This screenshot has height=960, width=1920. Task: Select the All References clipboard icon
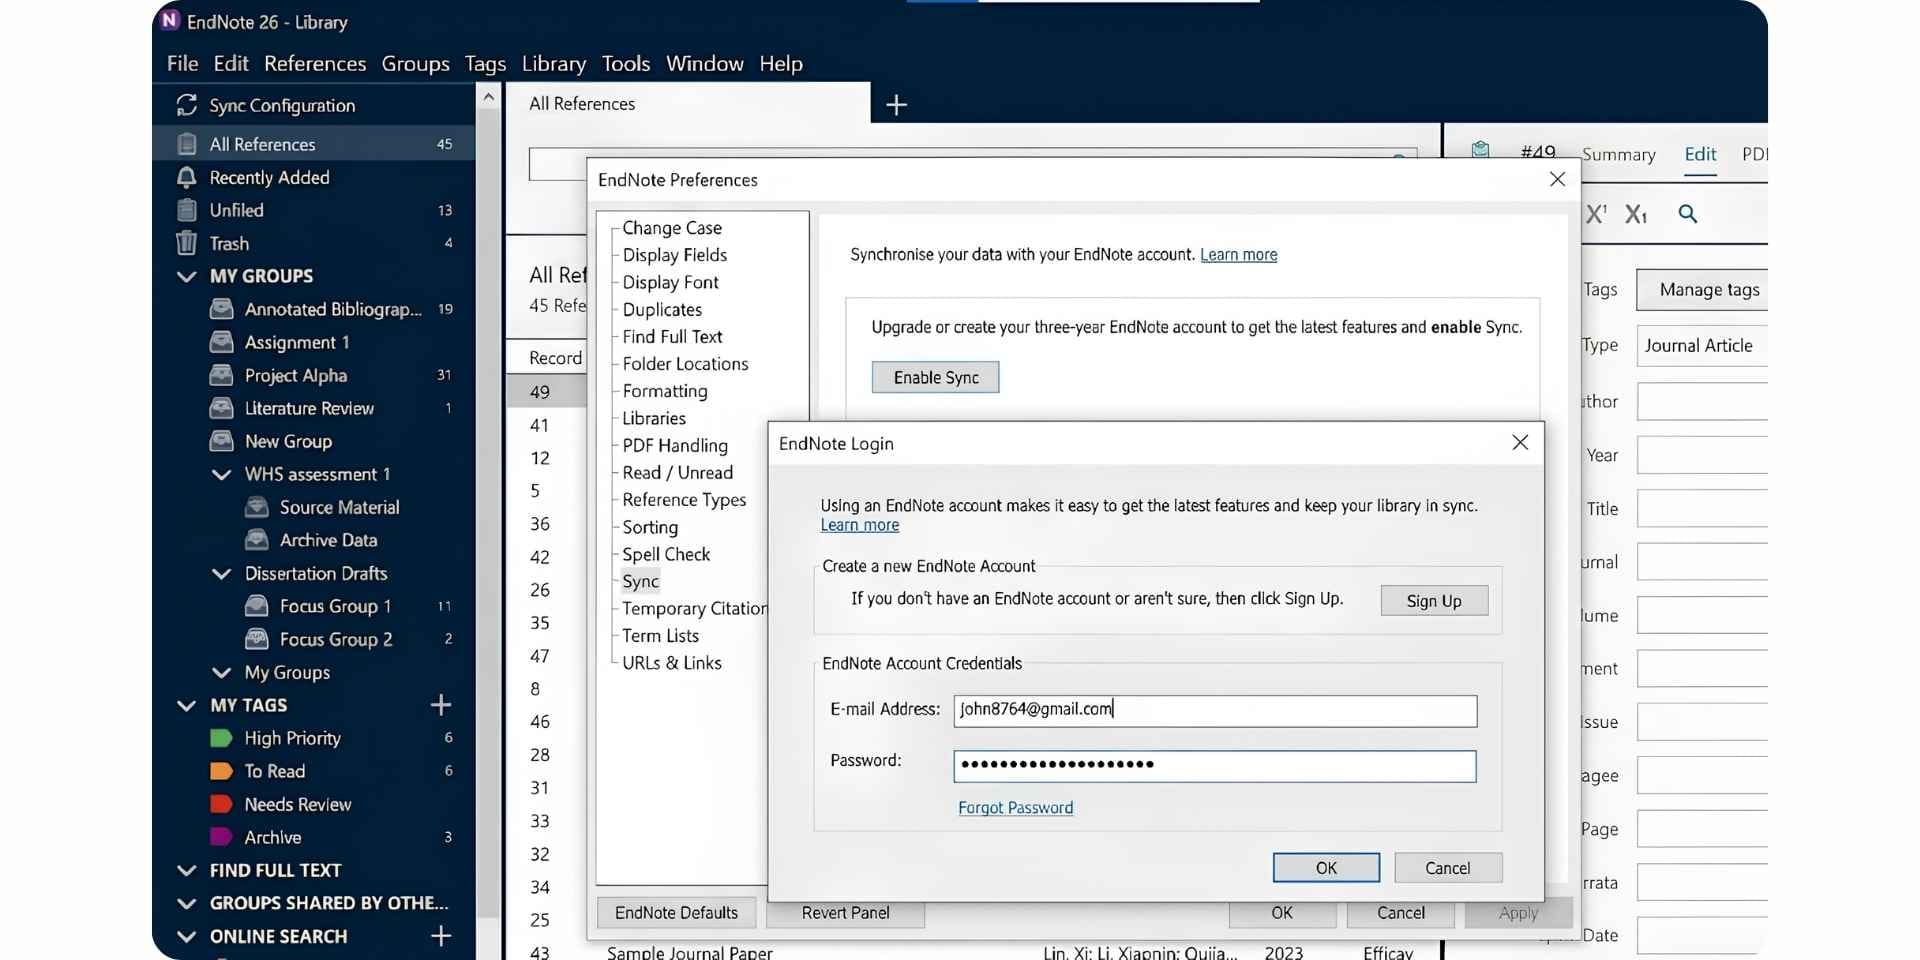pyautogui.click(x=186, y=144)
